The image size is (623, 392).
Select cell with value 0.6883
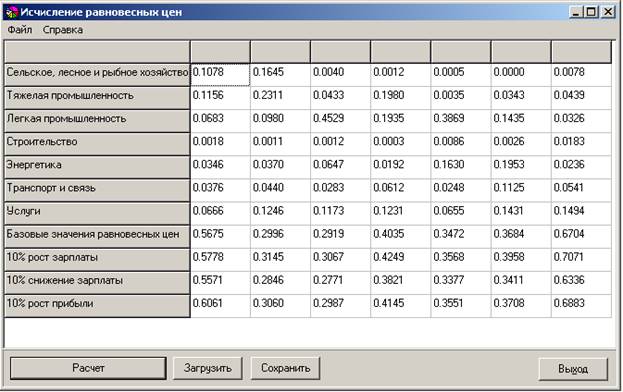coord(581,305)
